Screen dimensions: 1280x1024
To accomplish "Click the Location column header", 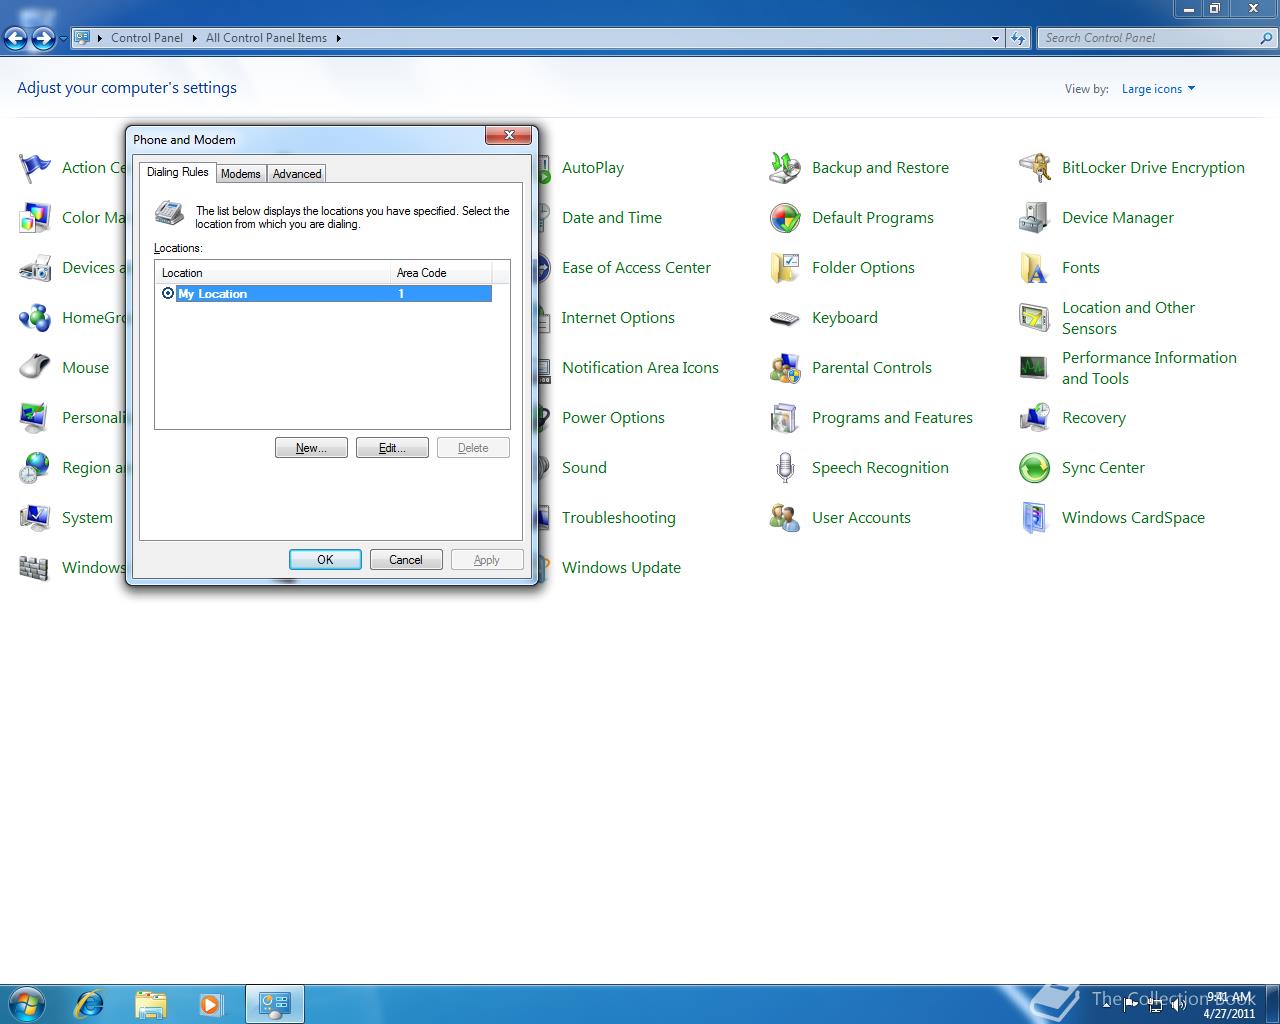I will 273,272.
